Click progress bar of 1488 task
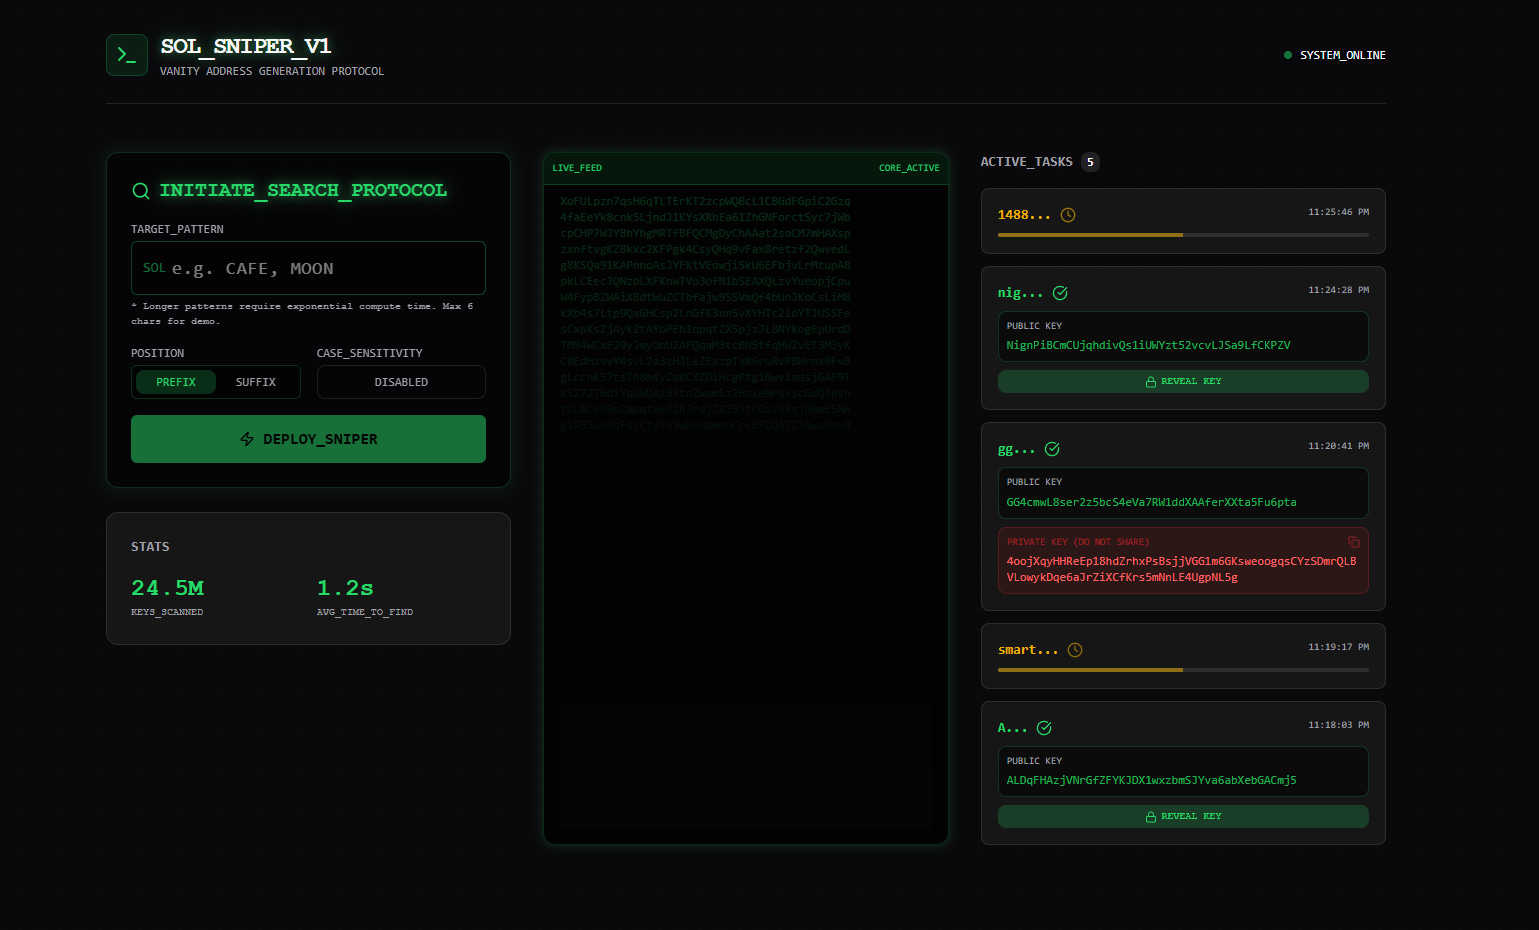 tap(1183, 235)
